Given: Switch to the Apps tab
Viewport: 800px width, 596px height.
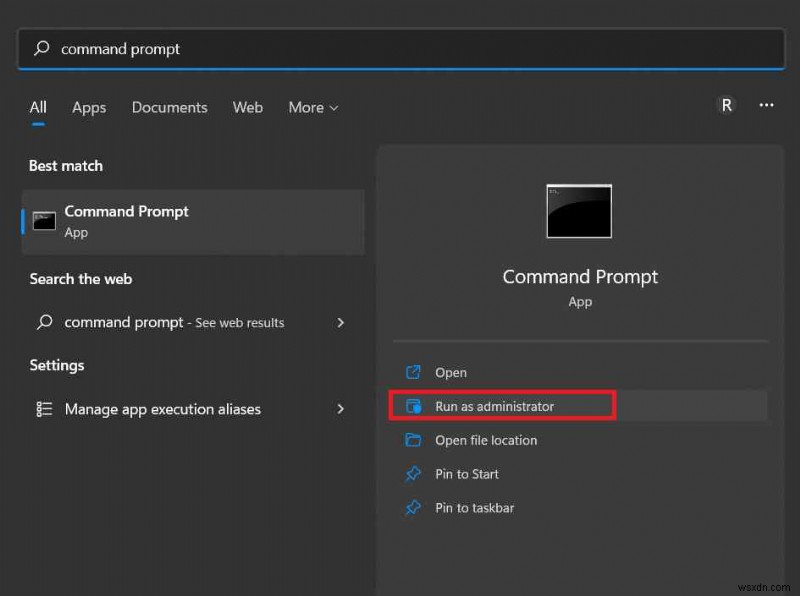Looking at the screenshot, I should tap(88, 107).
